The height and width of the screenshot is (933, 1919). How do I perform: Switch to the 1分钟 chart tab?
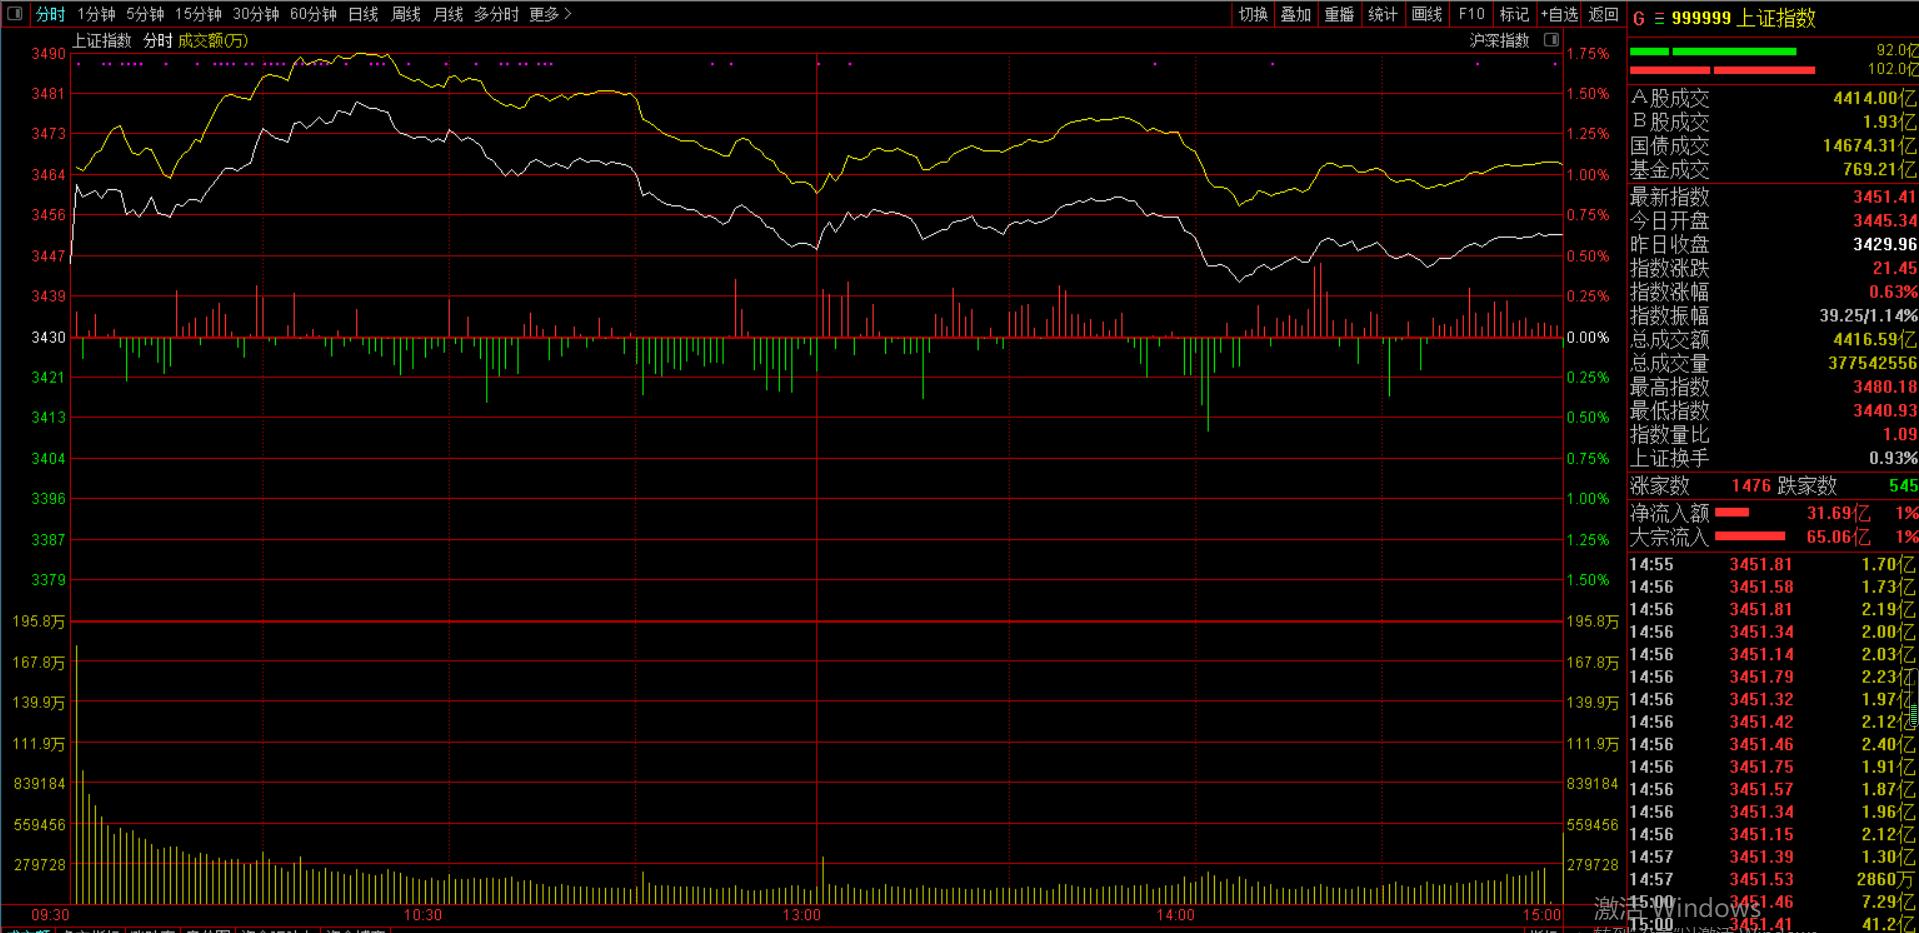click(x=96, y=14)
